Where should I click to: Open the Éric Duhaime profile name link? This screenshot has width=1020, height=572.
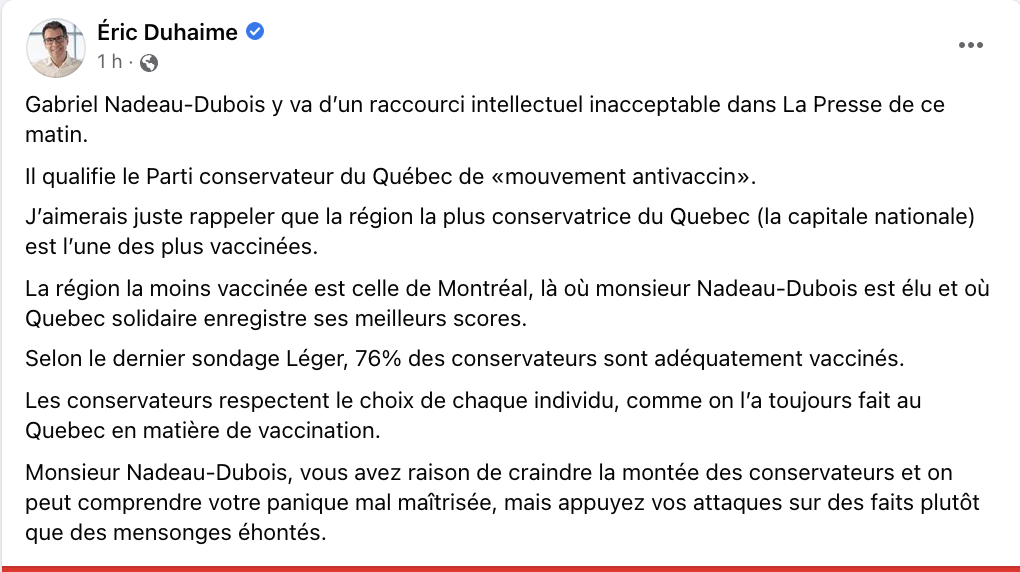click(x=167, y=32)
